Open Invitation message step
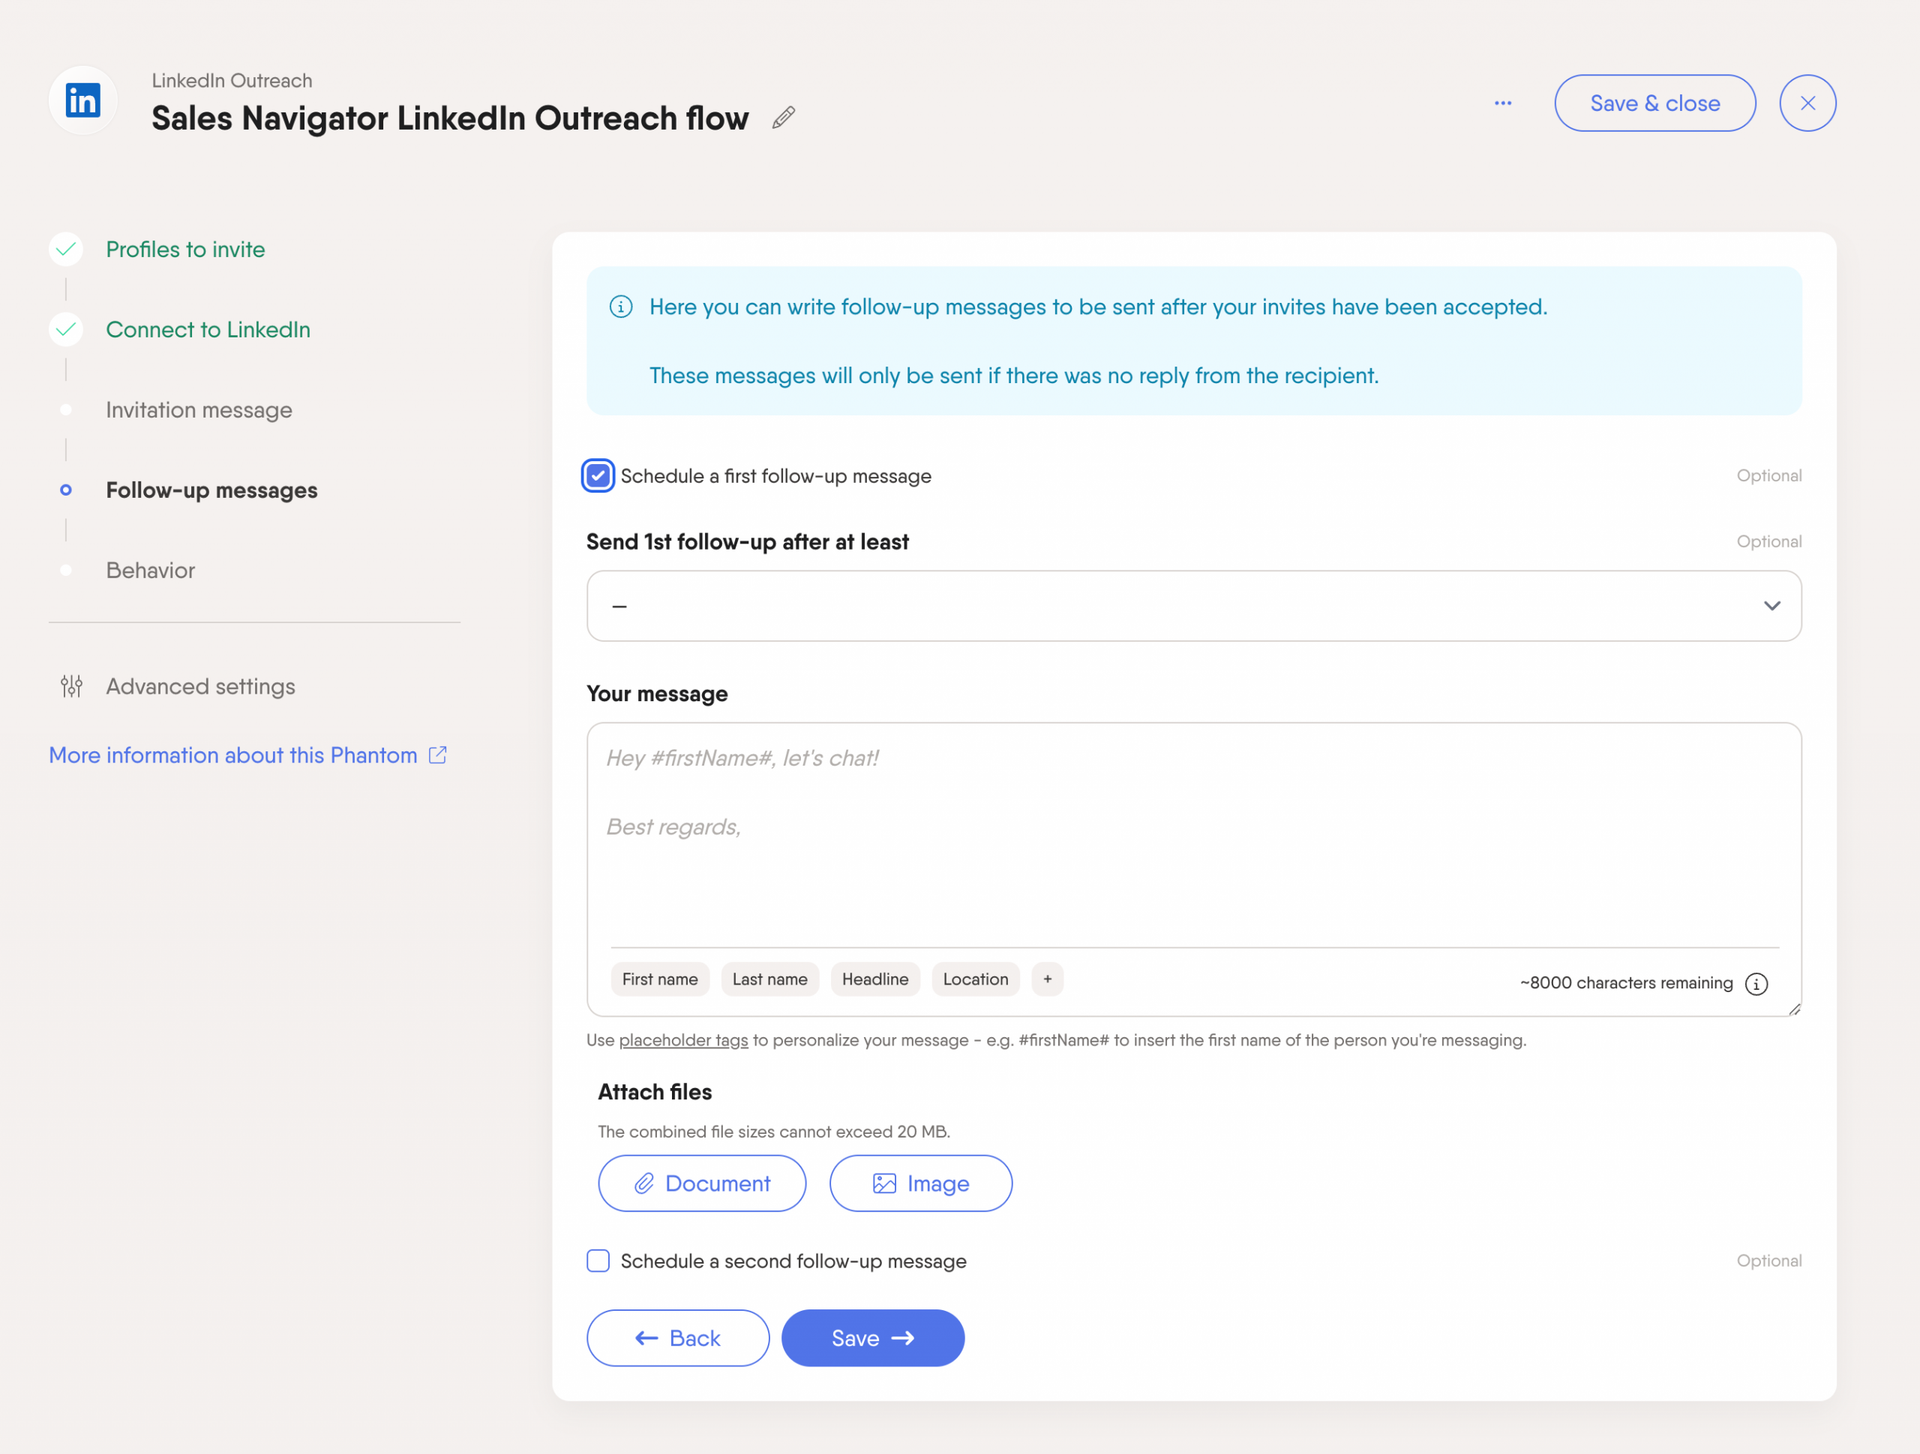 pos(199,410)
